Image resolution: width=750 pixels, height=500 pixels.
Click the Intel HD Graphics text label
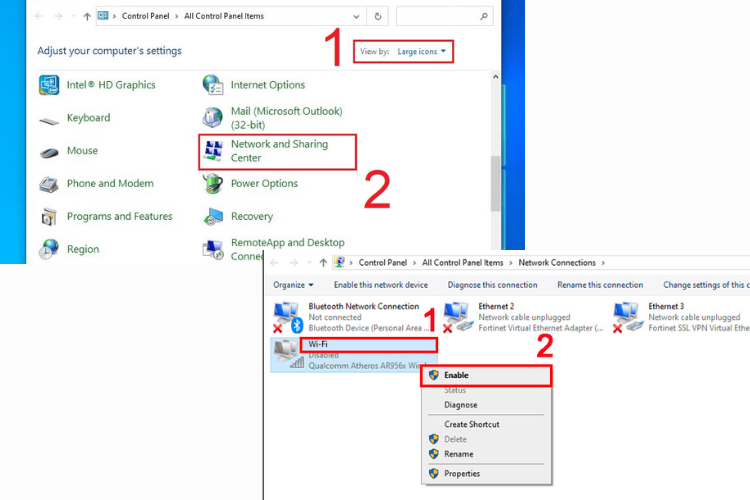[111, 85]
